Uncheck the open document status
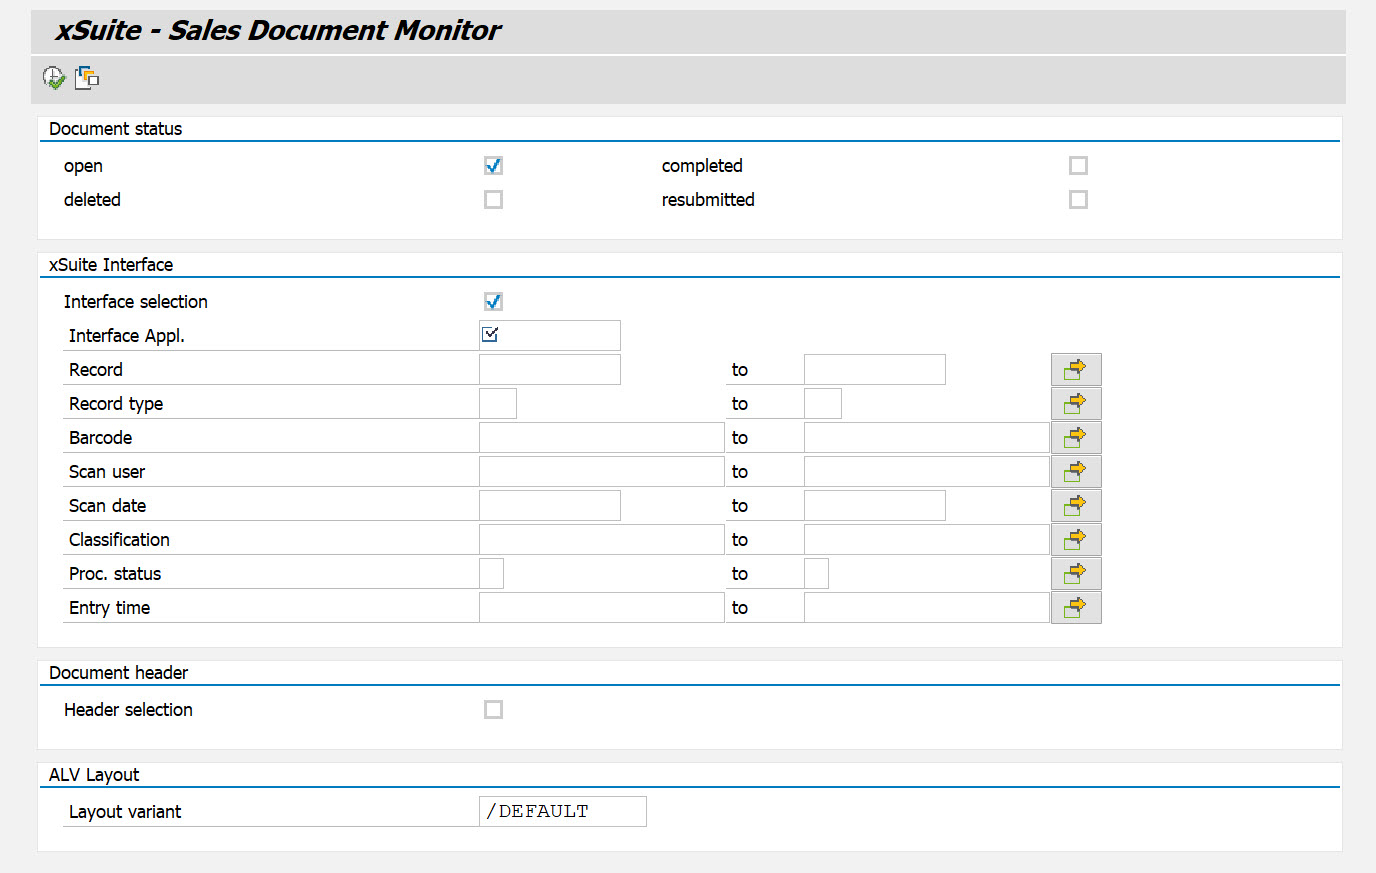Image resolution: width=1376 pixels, height=873 pixels. (x=492, y=165)
